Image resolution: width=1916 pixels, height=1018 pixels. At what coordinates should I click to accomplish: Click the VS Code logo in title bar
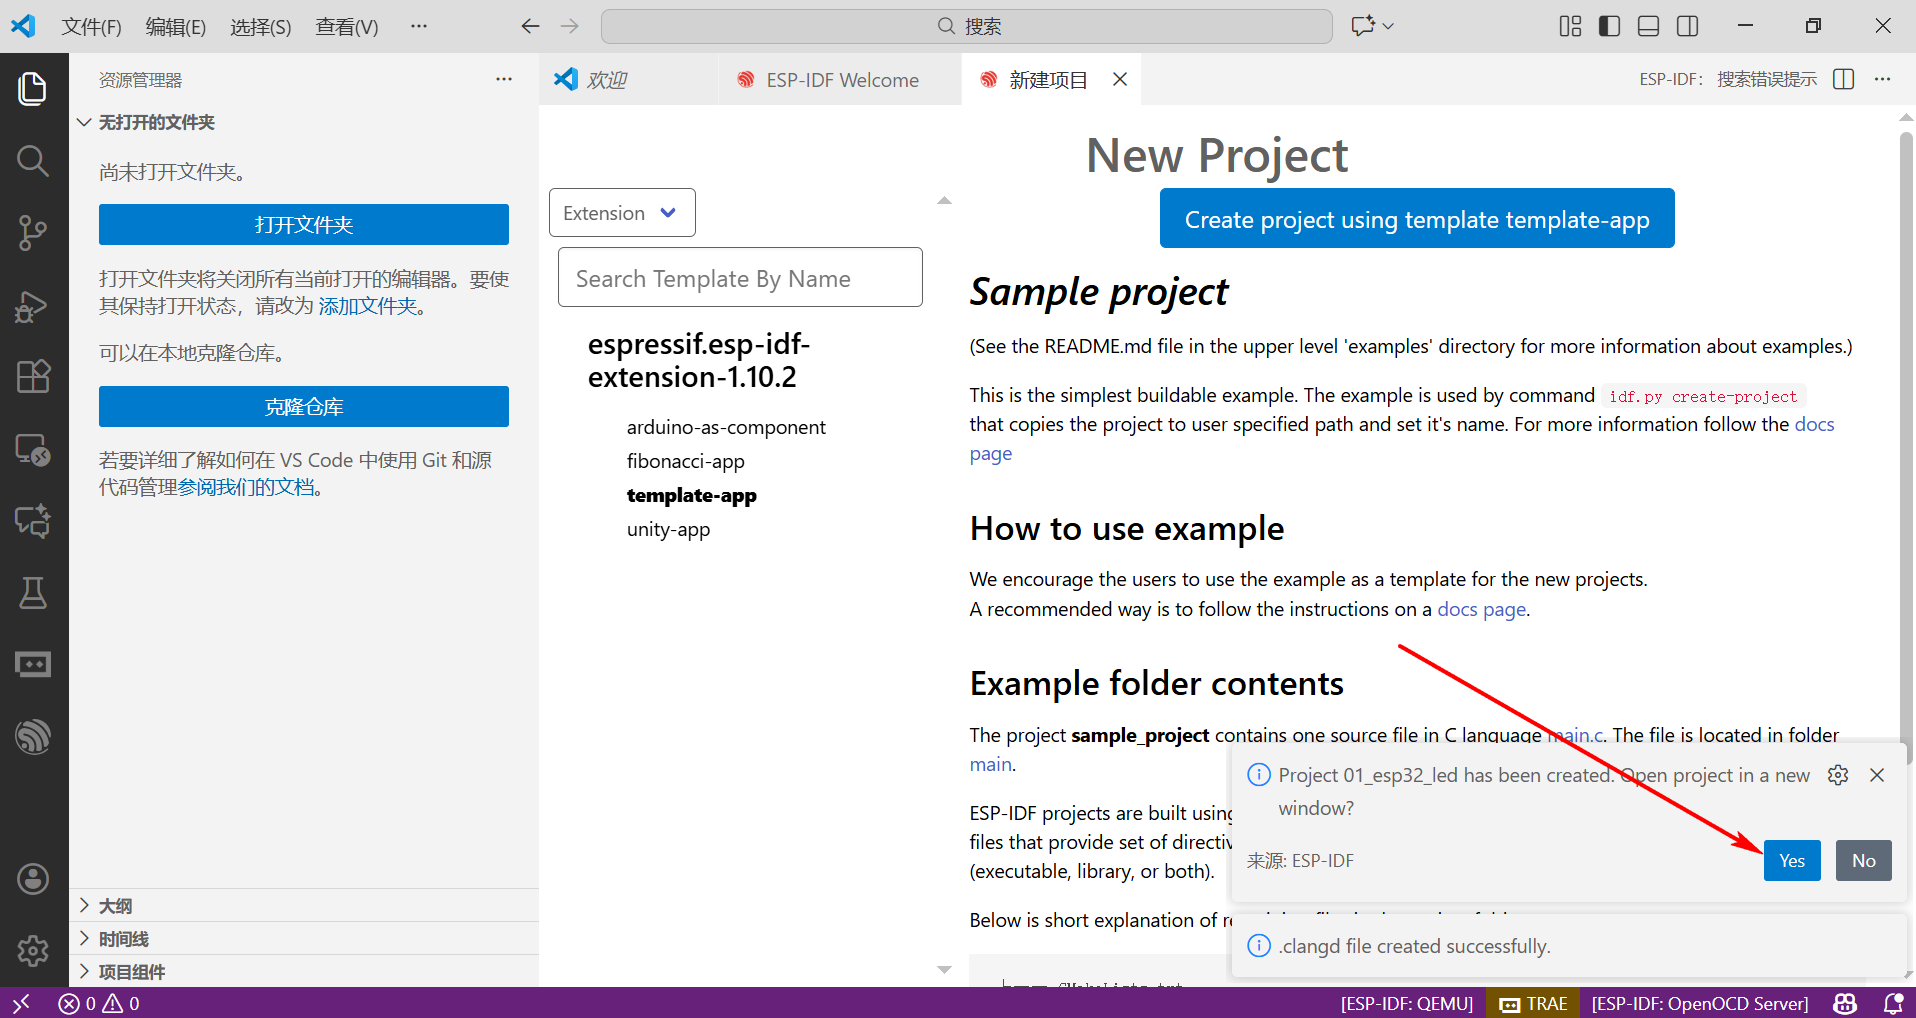pos(23,26)
